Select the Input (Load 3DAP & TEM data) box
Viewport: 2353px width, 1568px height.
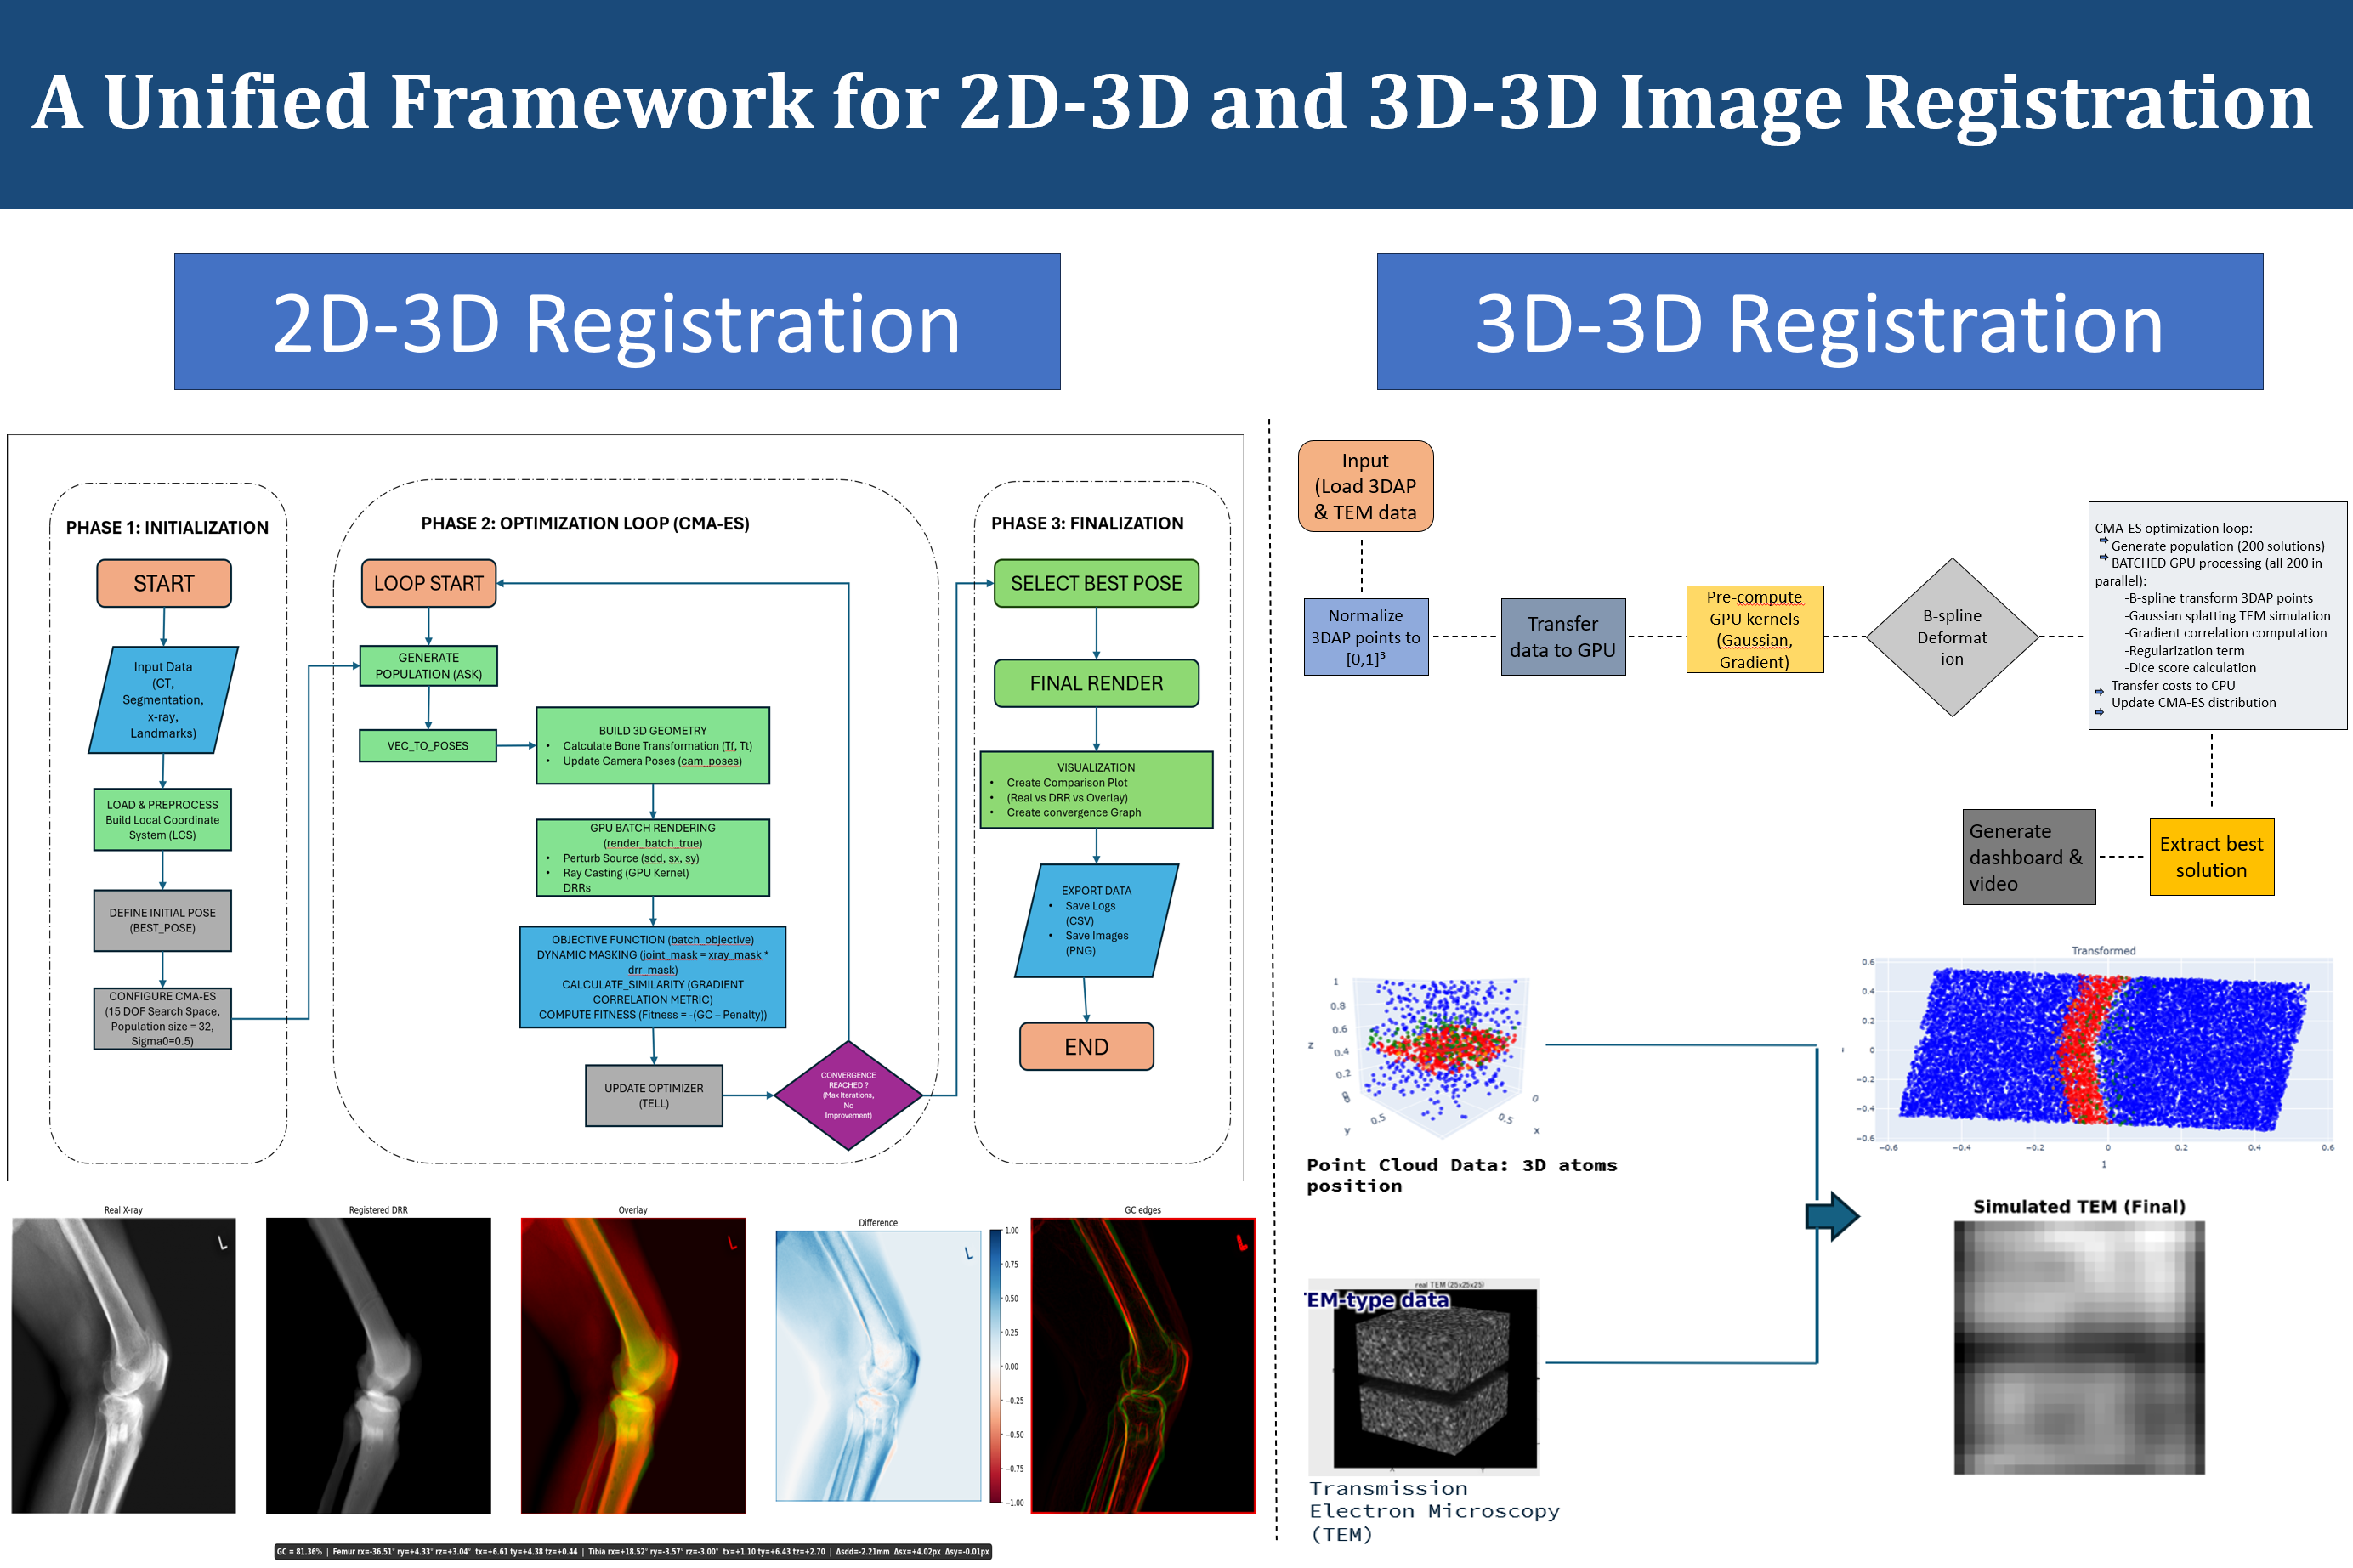(1365, 486)
